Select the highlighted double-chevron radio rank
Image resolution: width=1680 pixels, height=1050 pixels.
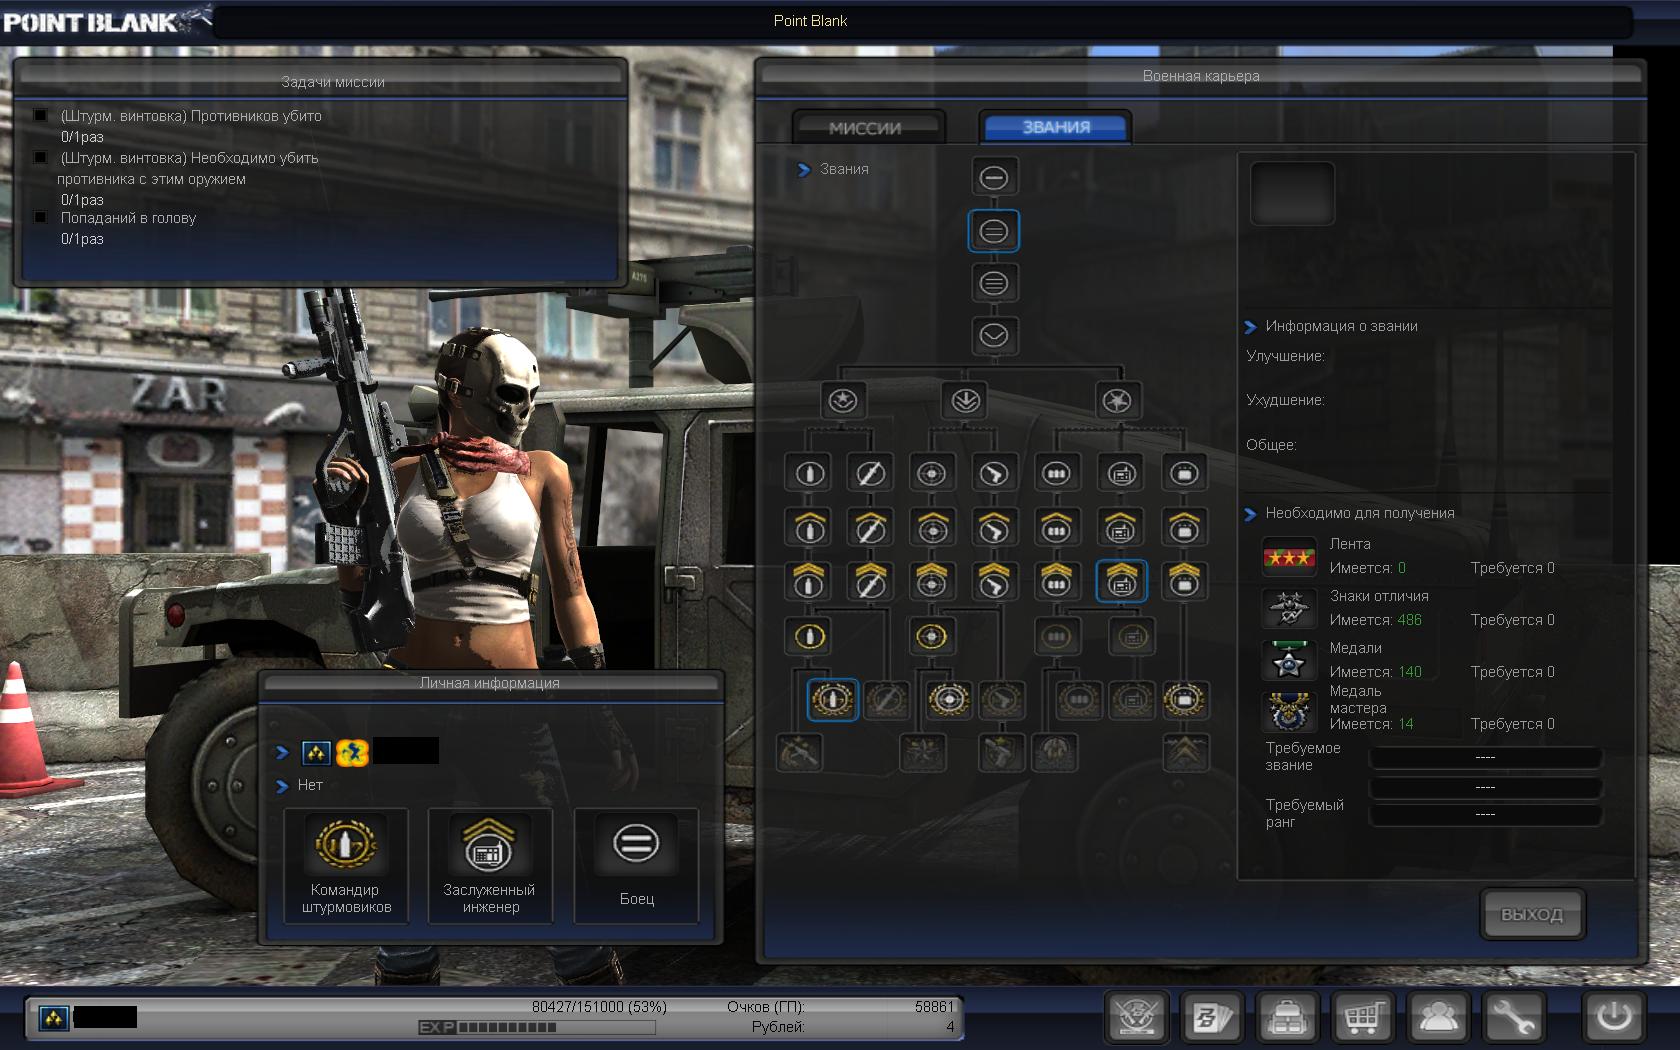click(x=1121, y=580)
